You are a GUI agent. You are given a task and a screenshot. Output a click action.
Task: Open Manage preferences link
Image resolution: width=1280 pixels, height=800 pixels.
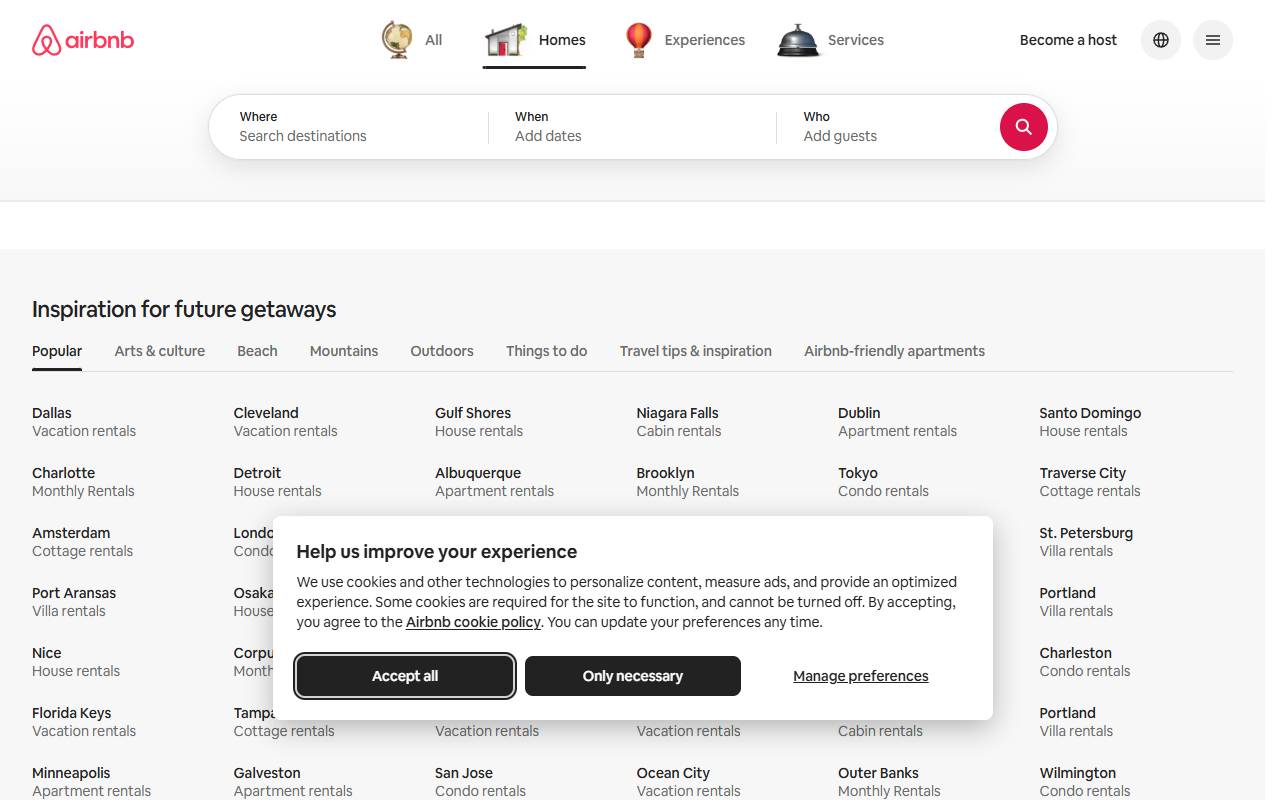point(861,676)
